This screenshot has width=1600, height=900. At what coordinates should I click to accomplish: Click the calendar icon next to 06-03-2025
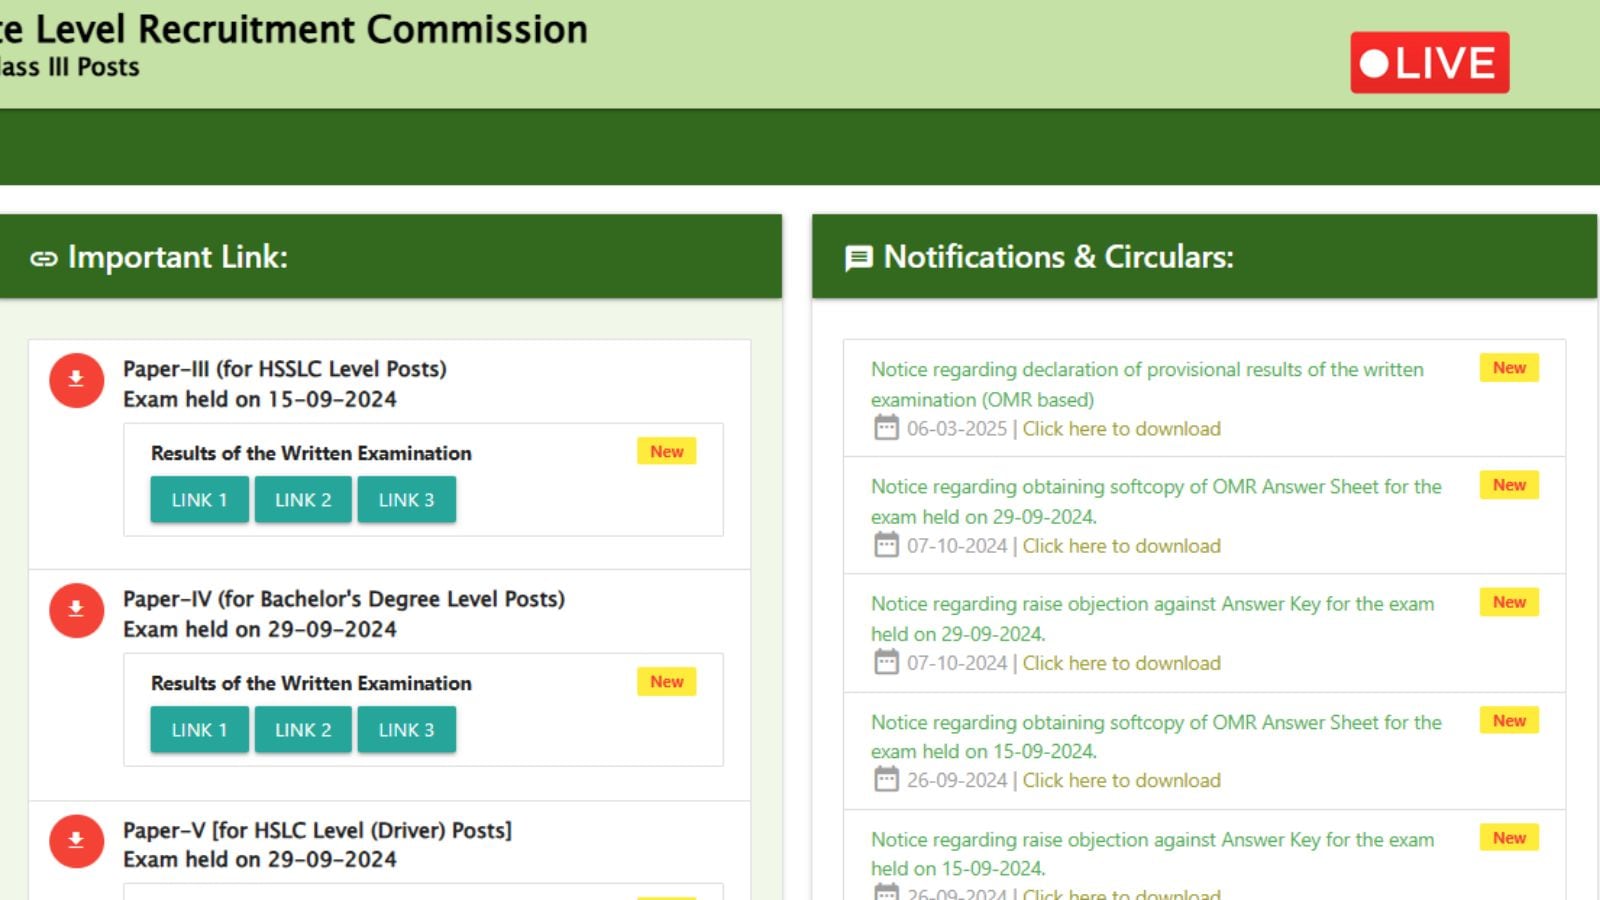(886, 428)
